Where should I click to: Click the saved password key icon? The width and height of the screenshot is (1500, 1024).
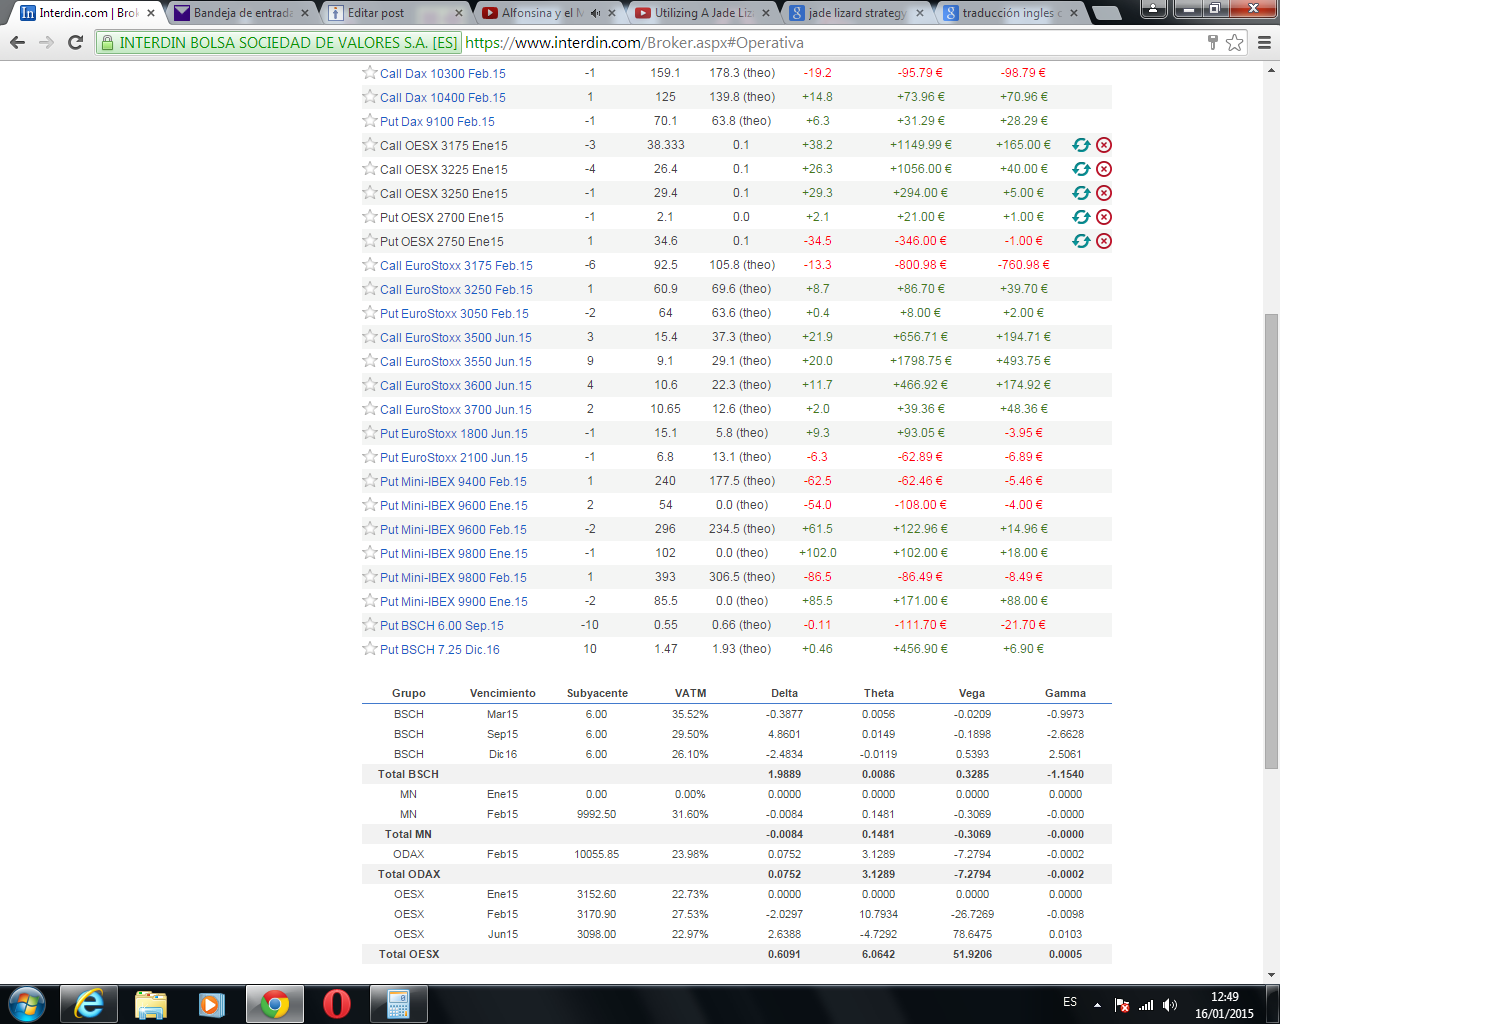[x=1213, y=42]
